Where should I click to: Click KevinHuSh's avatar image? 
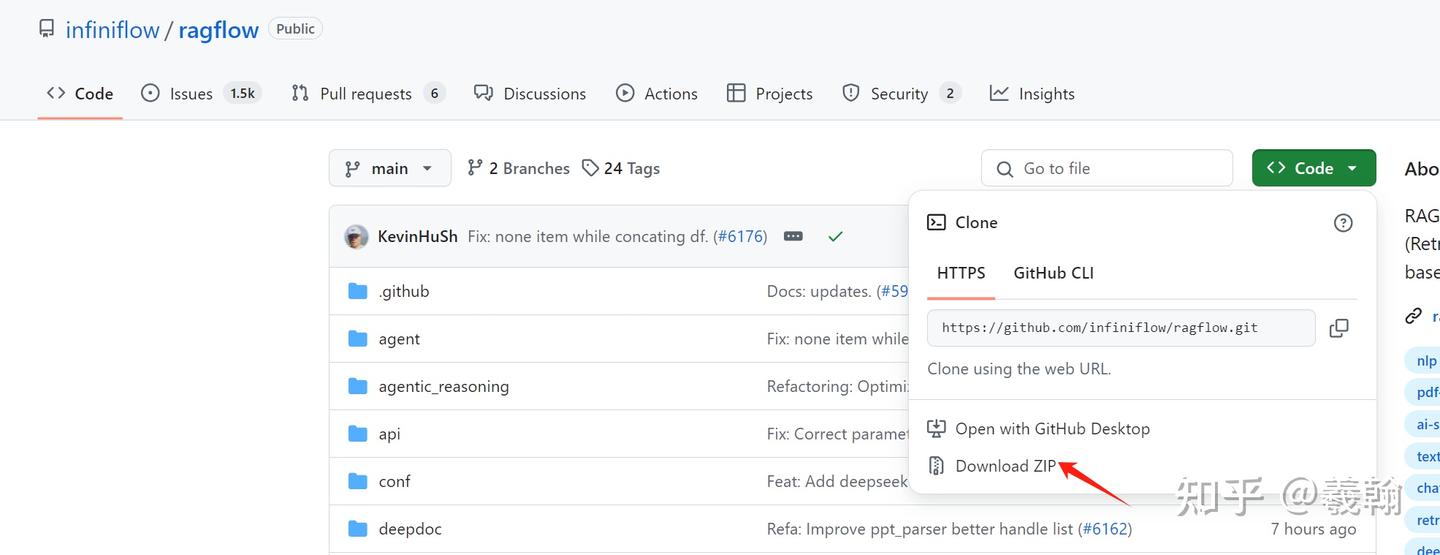point(356,237)
